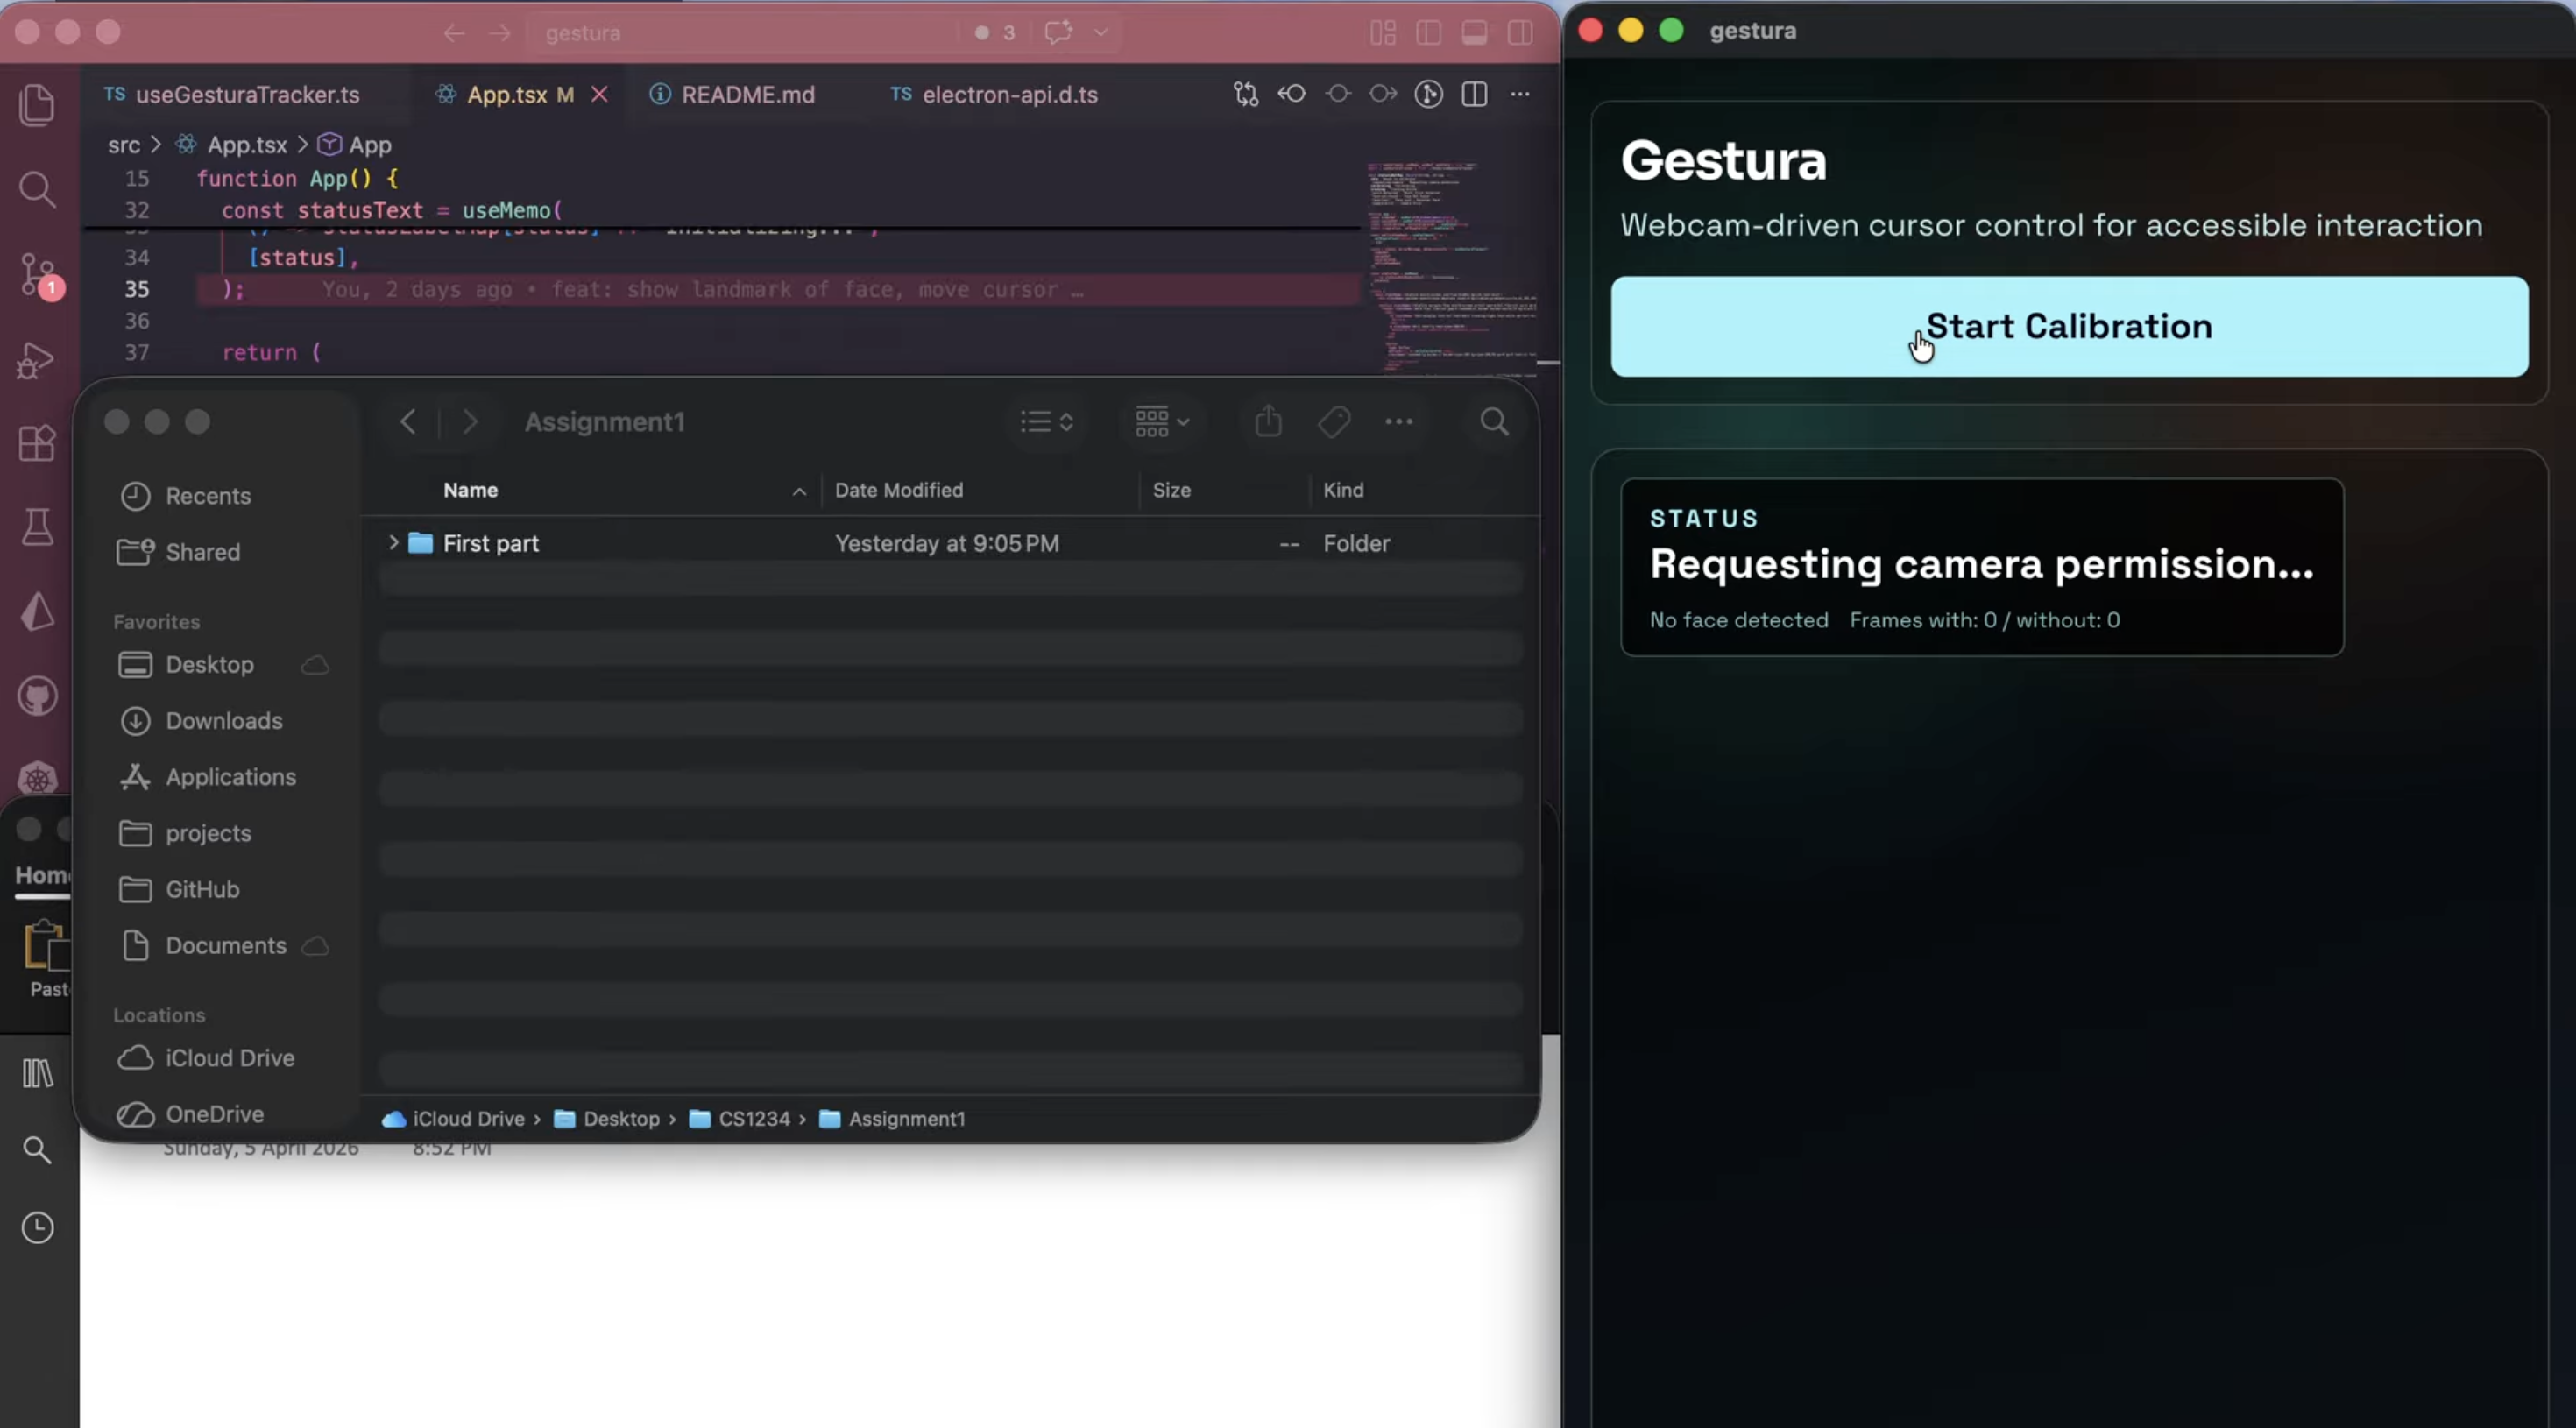Click iCloud Drive in the Finder path bar
This screenshot has height=1428, width=2576.
(453, 1119)
